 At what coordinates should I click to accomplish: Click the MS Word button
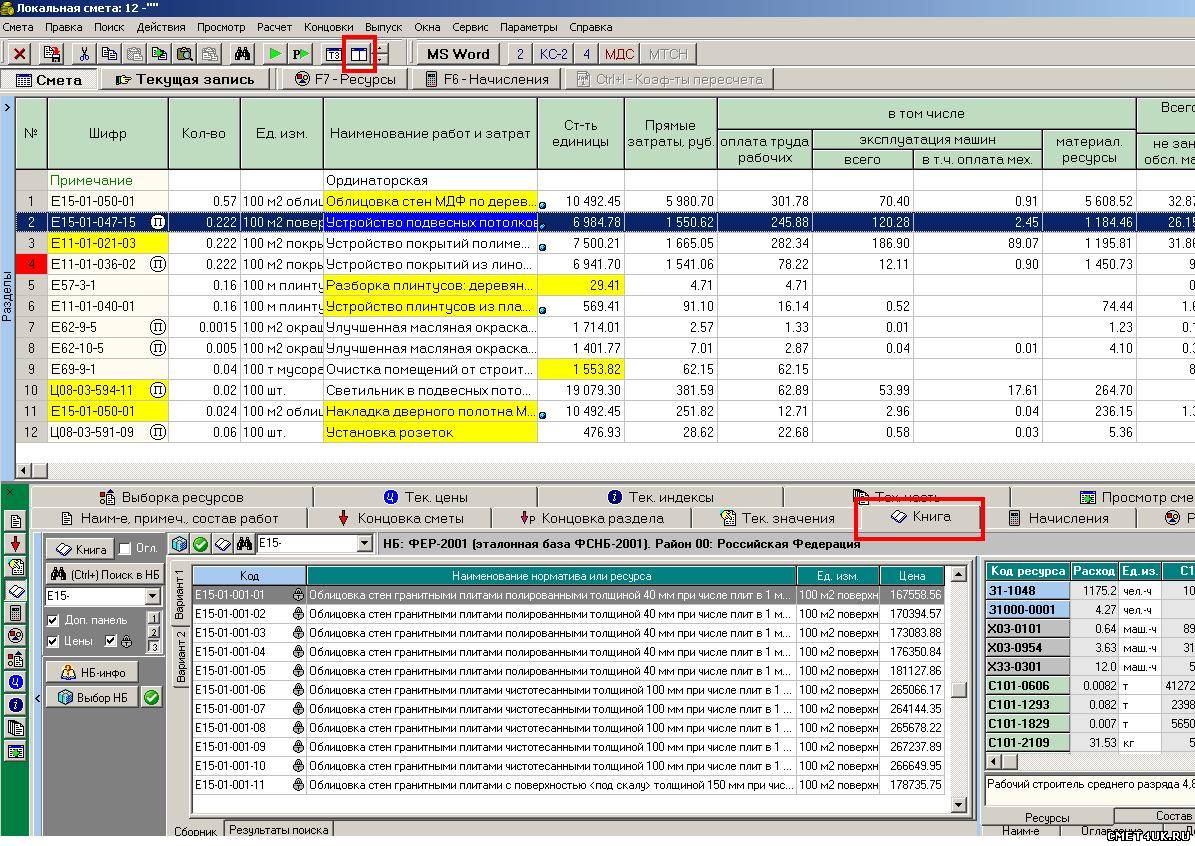(x=458, y=54)
